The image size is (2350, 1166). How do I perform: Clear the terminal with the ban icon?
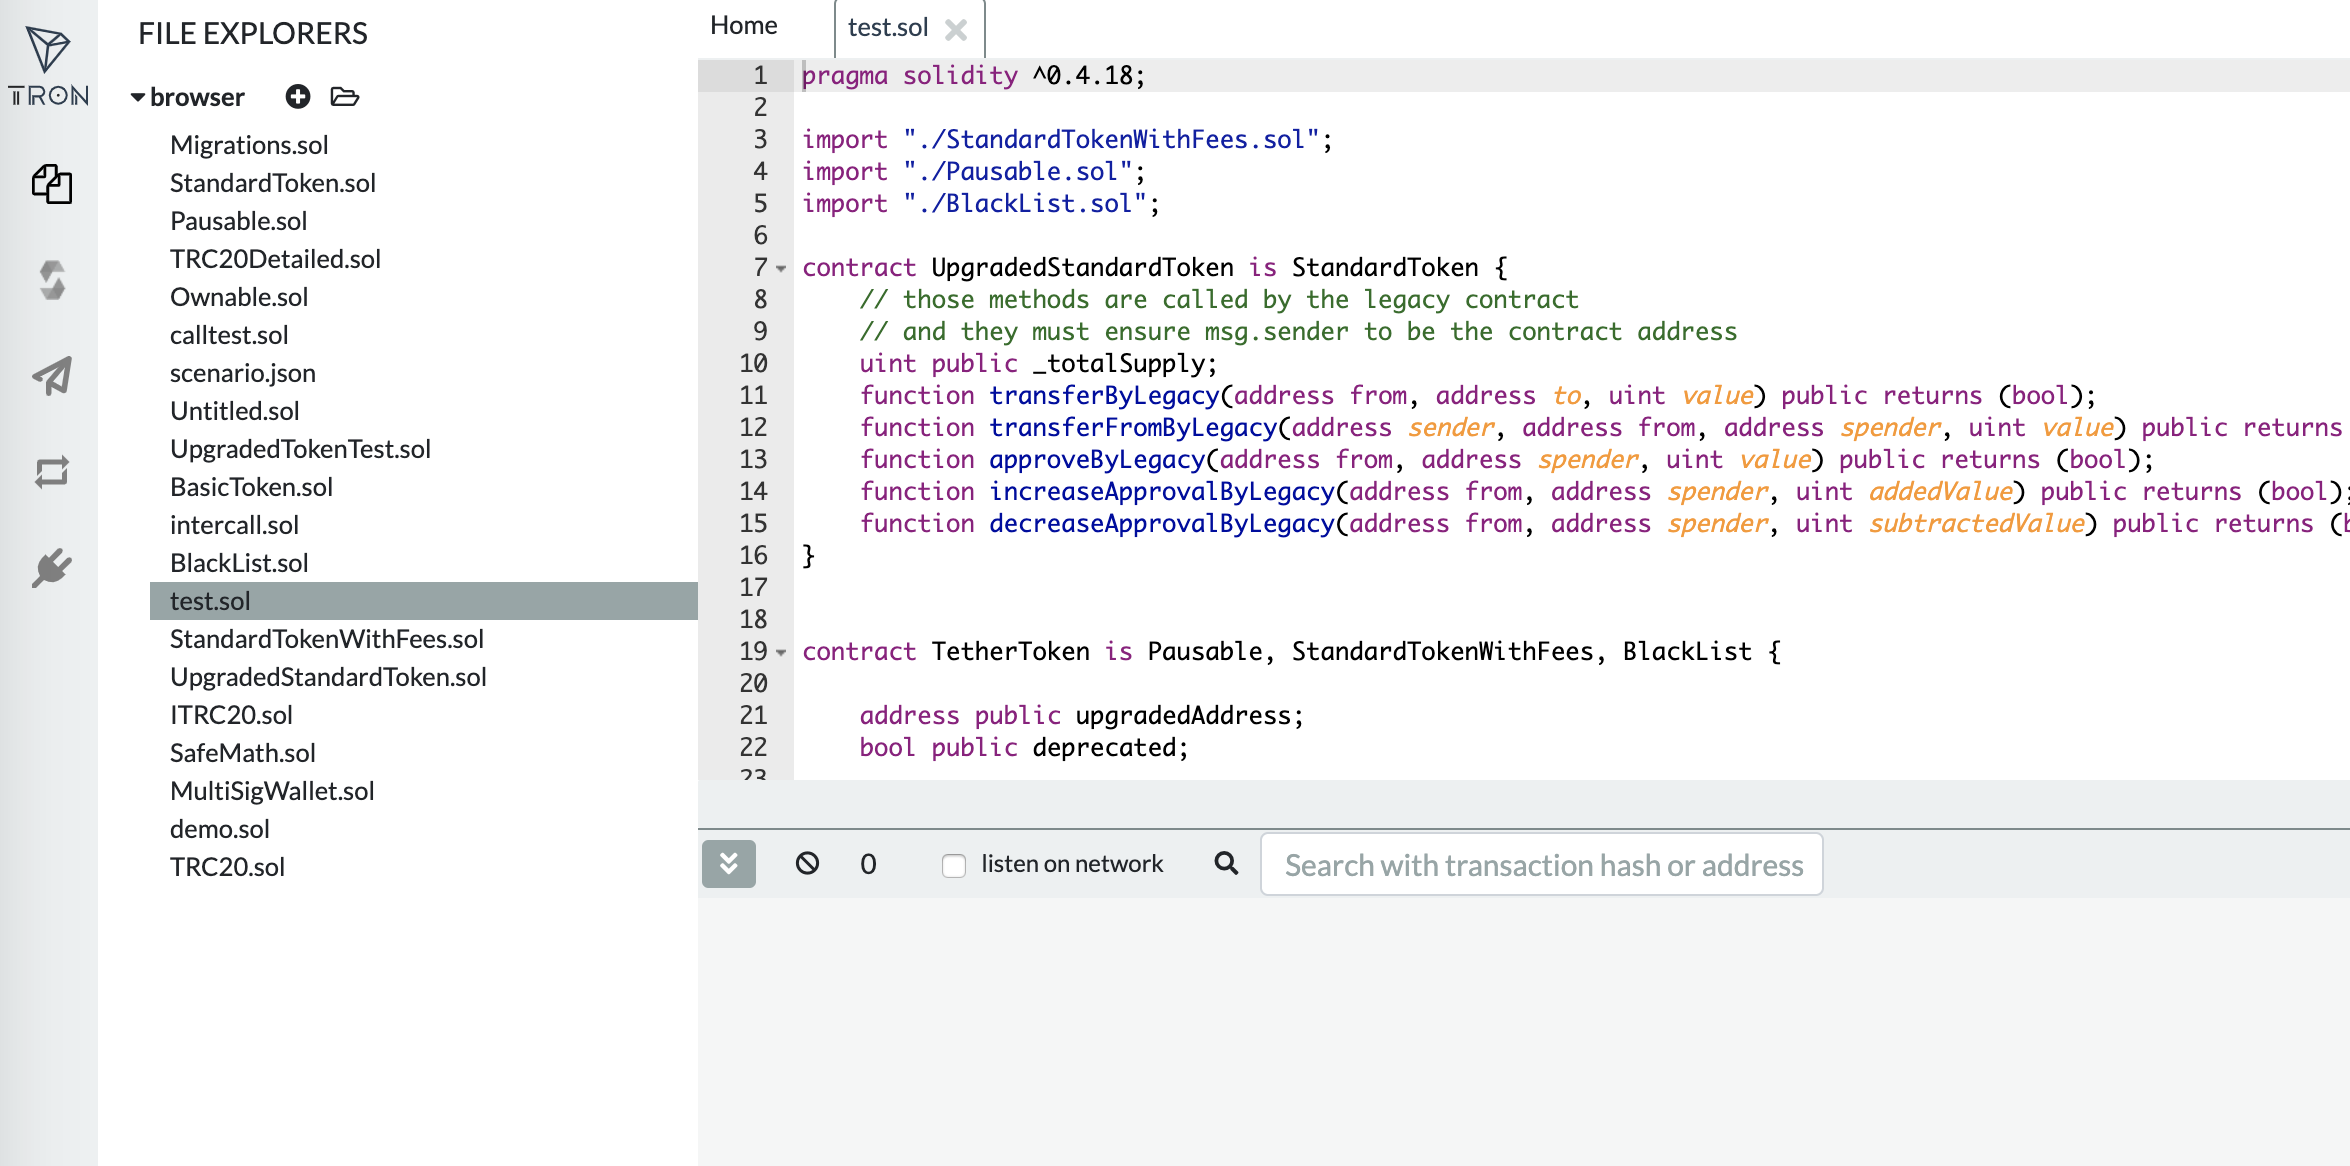[807, 864]
